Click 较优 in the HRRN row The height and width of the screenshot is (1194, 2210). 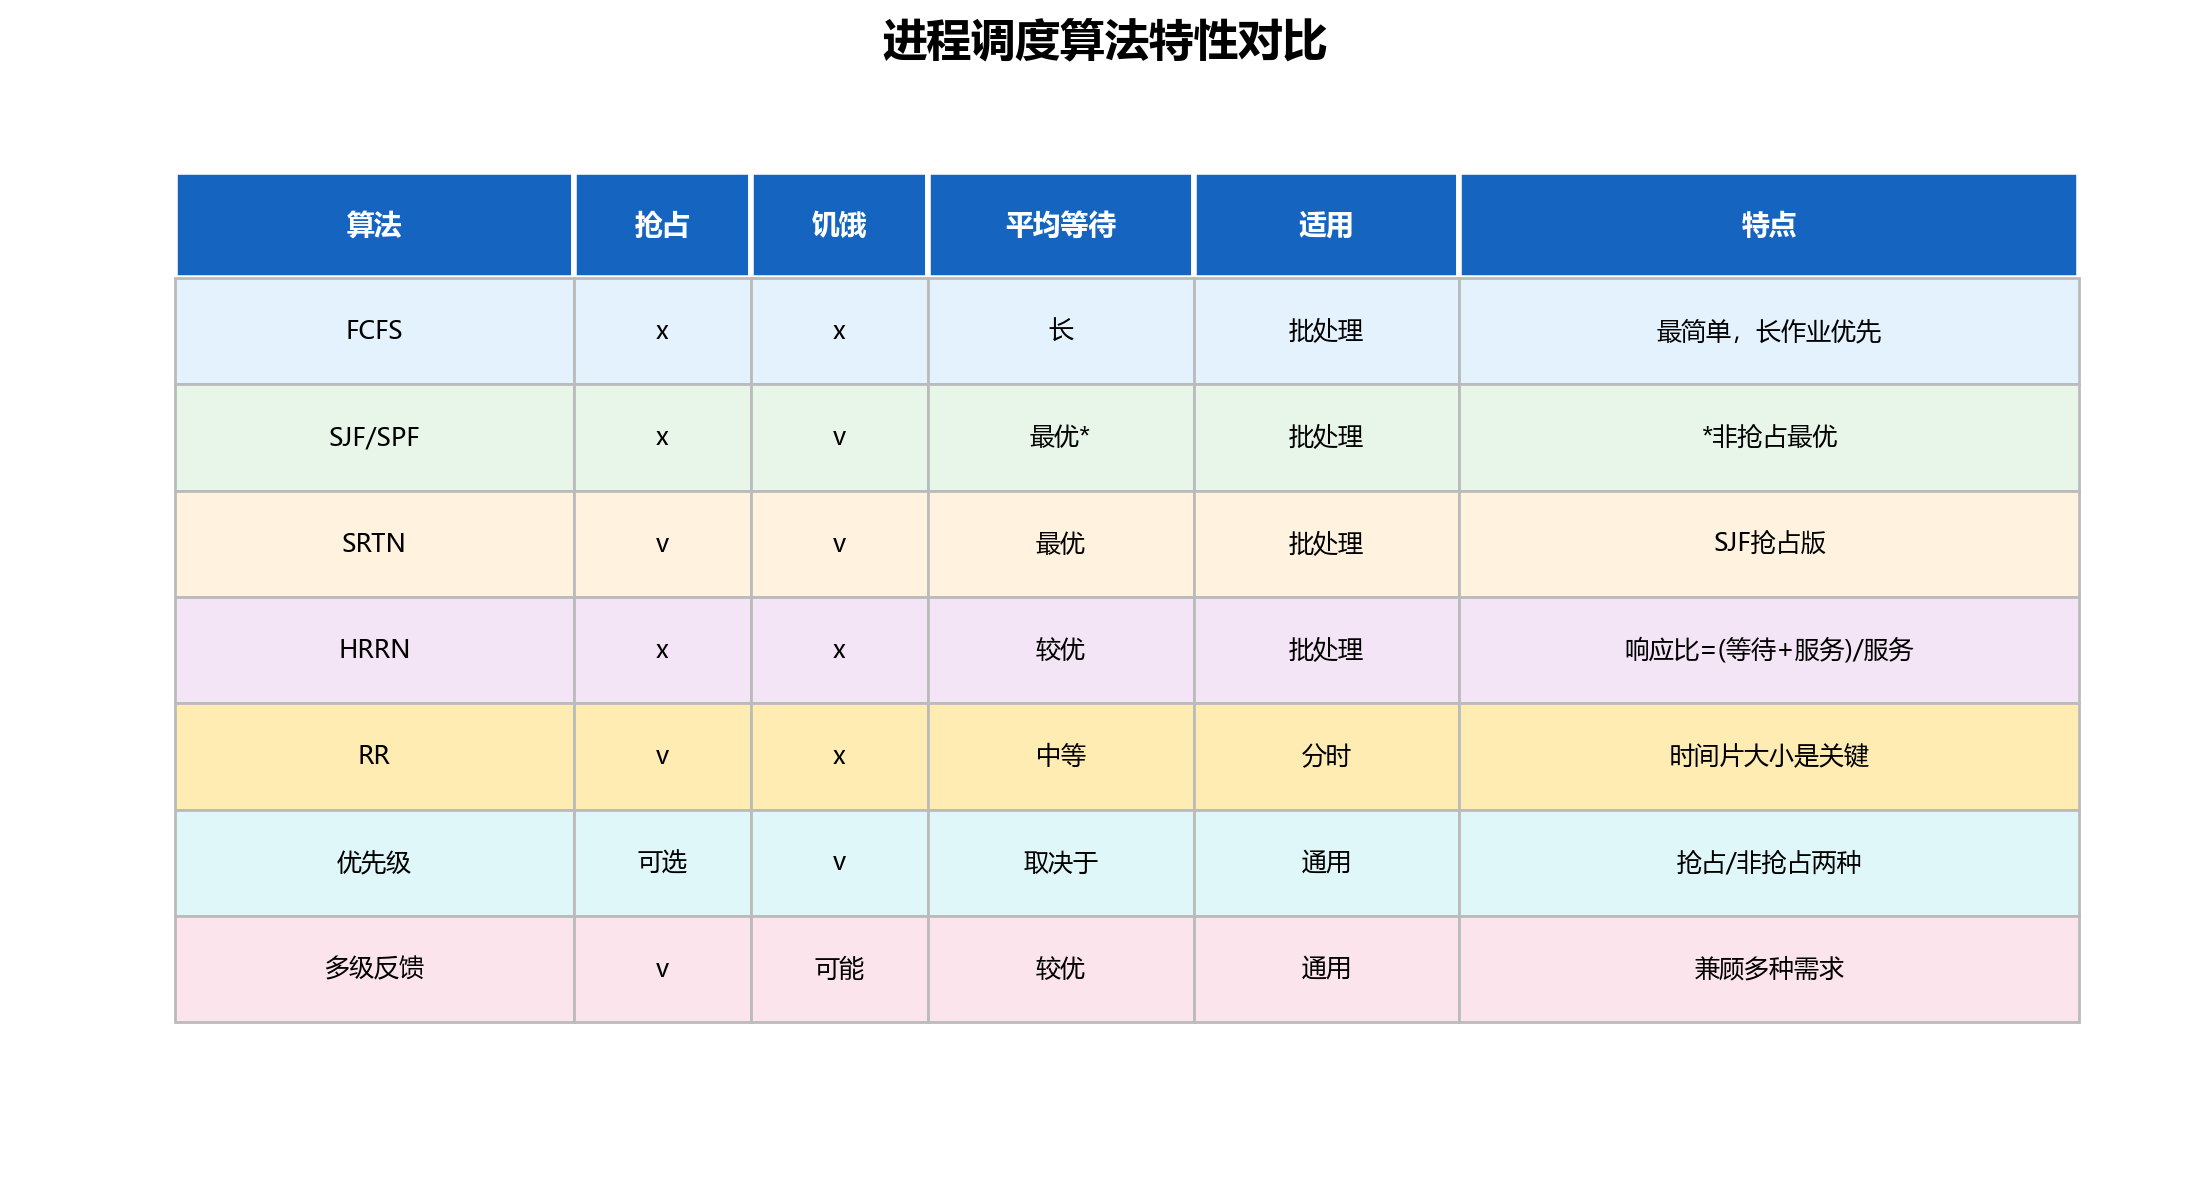(x=1061, y=650)
